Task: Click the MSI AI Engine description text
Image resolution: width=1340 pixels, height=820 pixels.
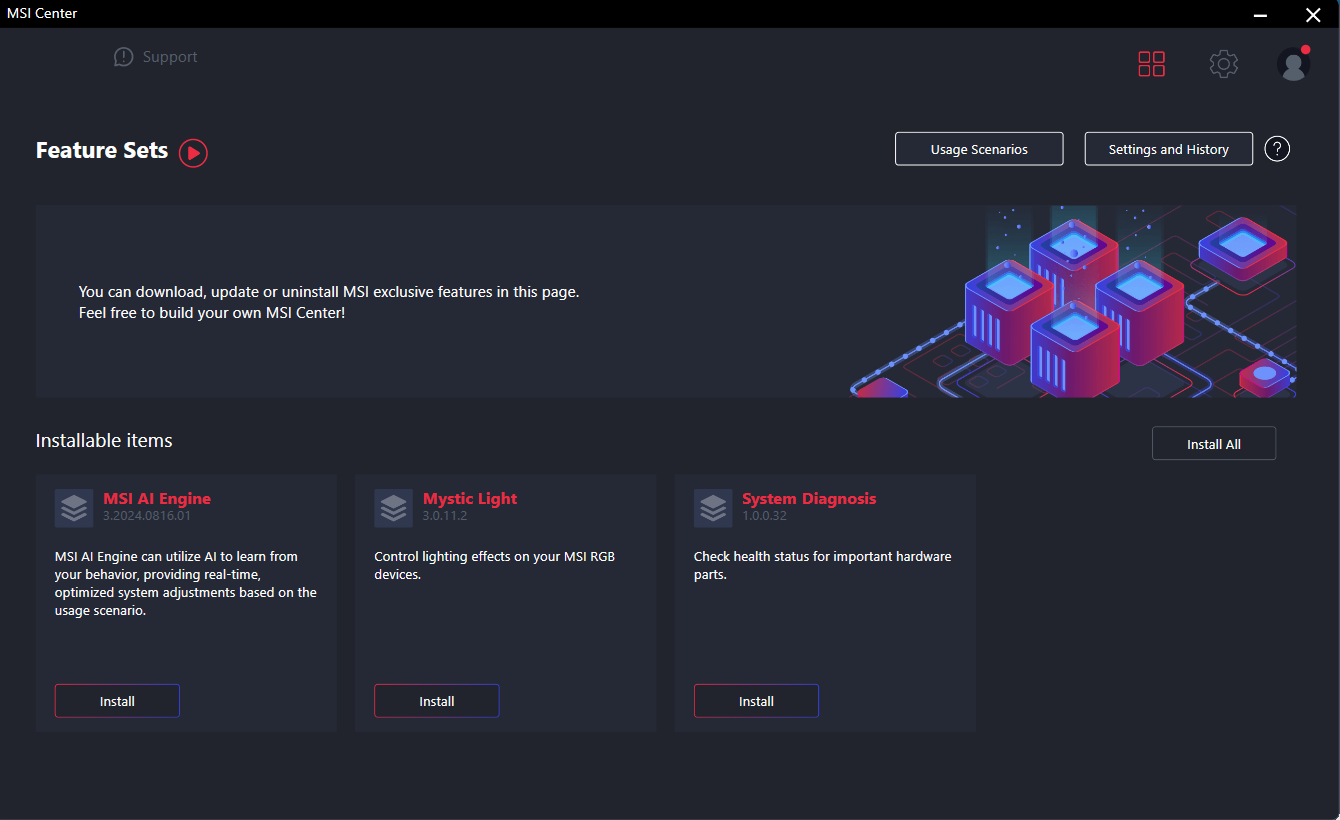Action: click(x=186, y=583)
